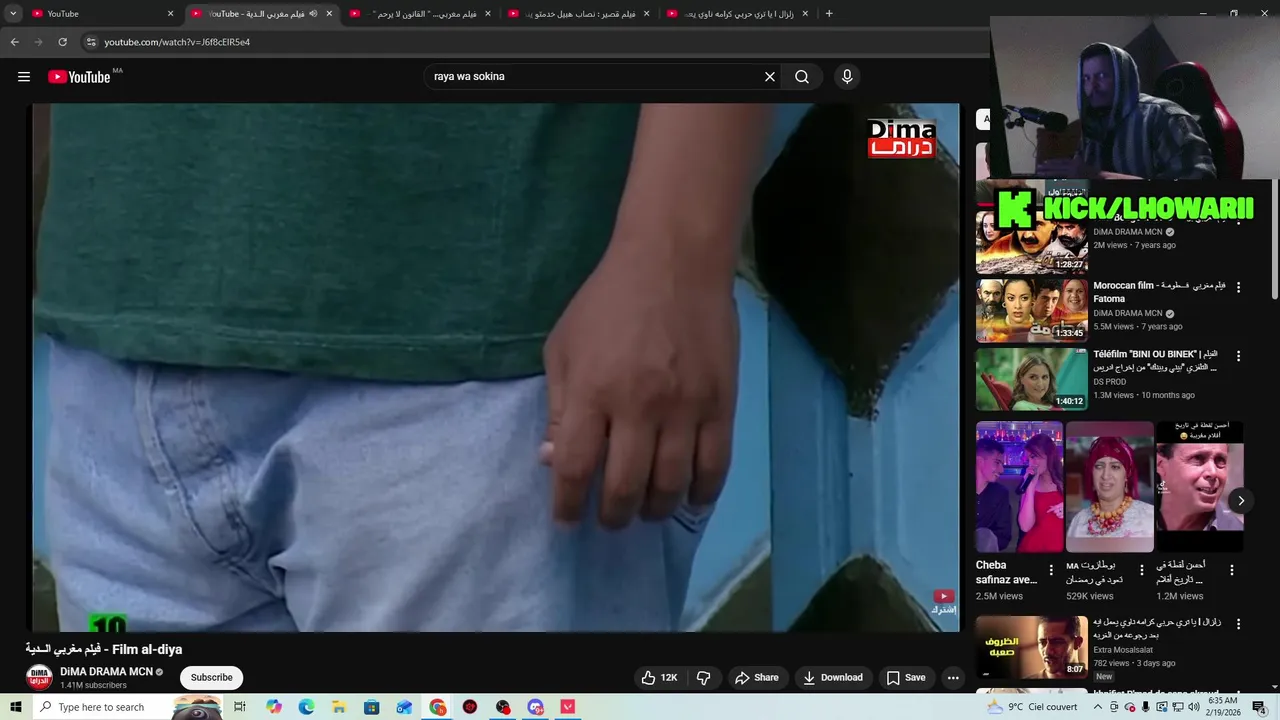Click the browser address bar URL
This screenshot has width=1280, height=720.
(x=177, y=42)
